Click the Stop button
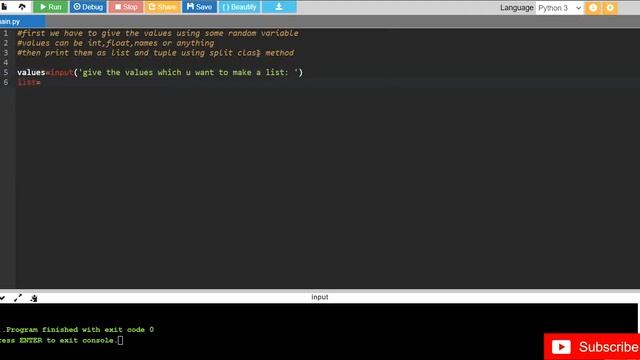Image resolution: width=640 pixels, height=360 pixels. click(126, 7)
